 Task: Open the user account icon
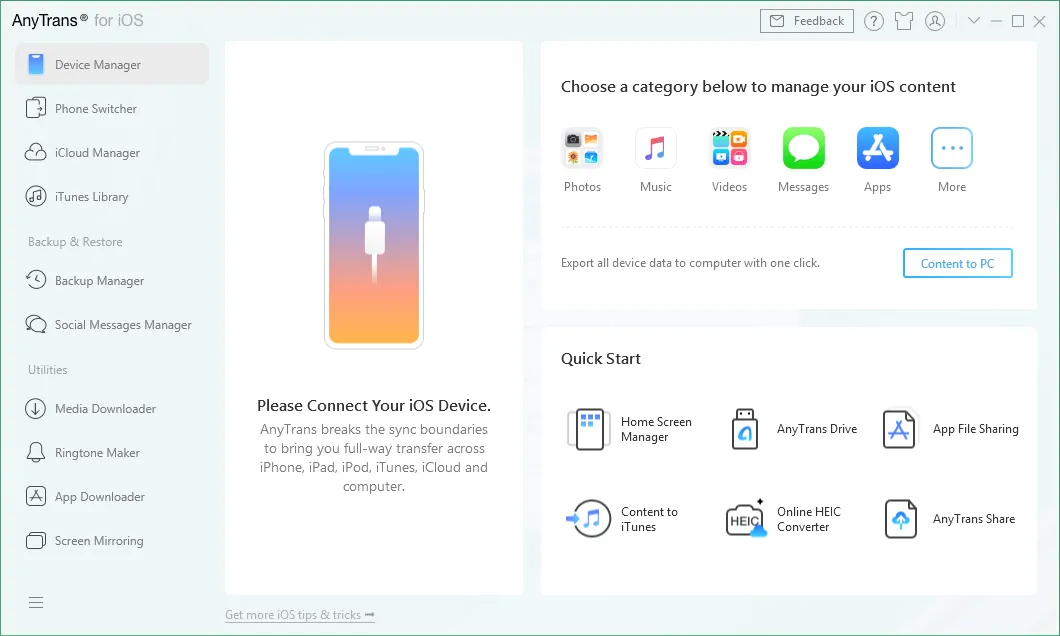935,21
